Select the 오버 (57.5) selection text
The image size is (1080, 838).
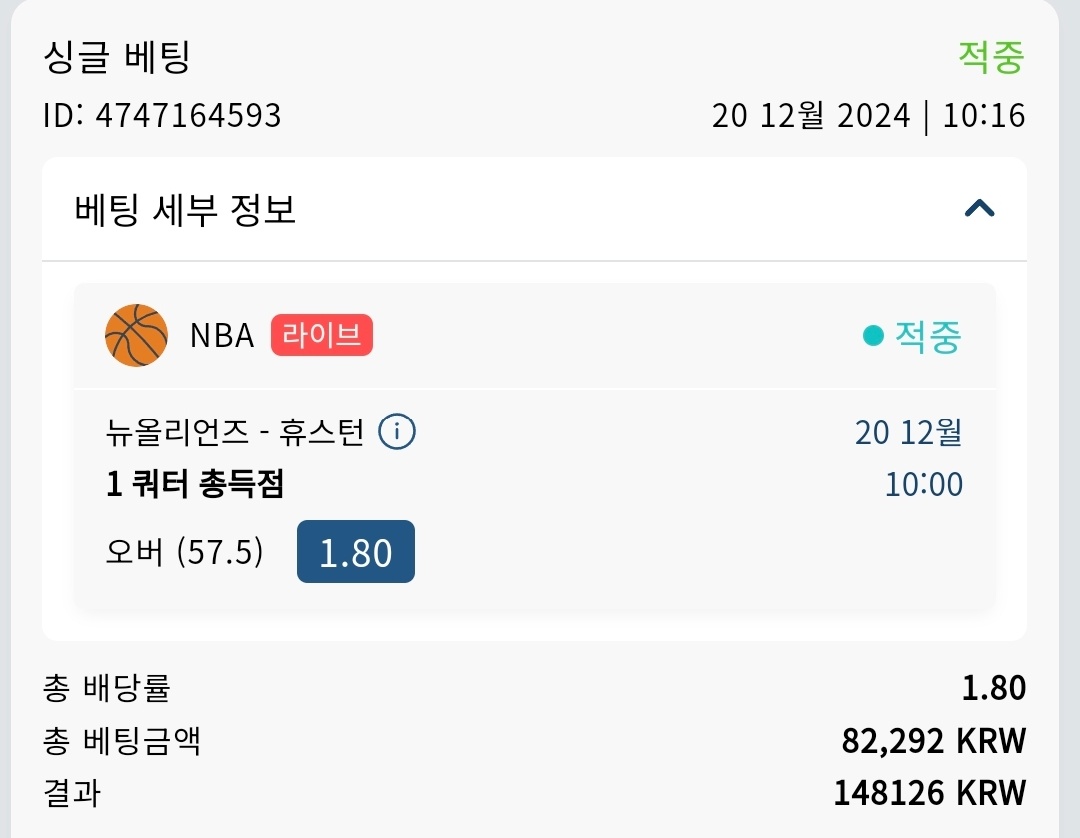pyautogui.click(x=184, y=551)
